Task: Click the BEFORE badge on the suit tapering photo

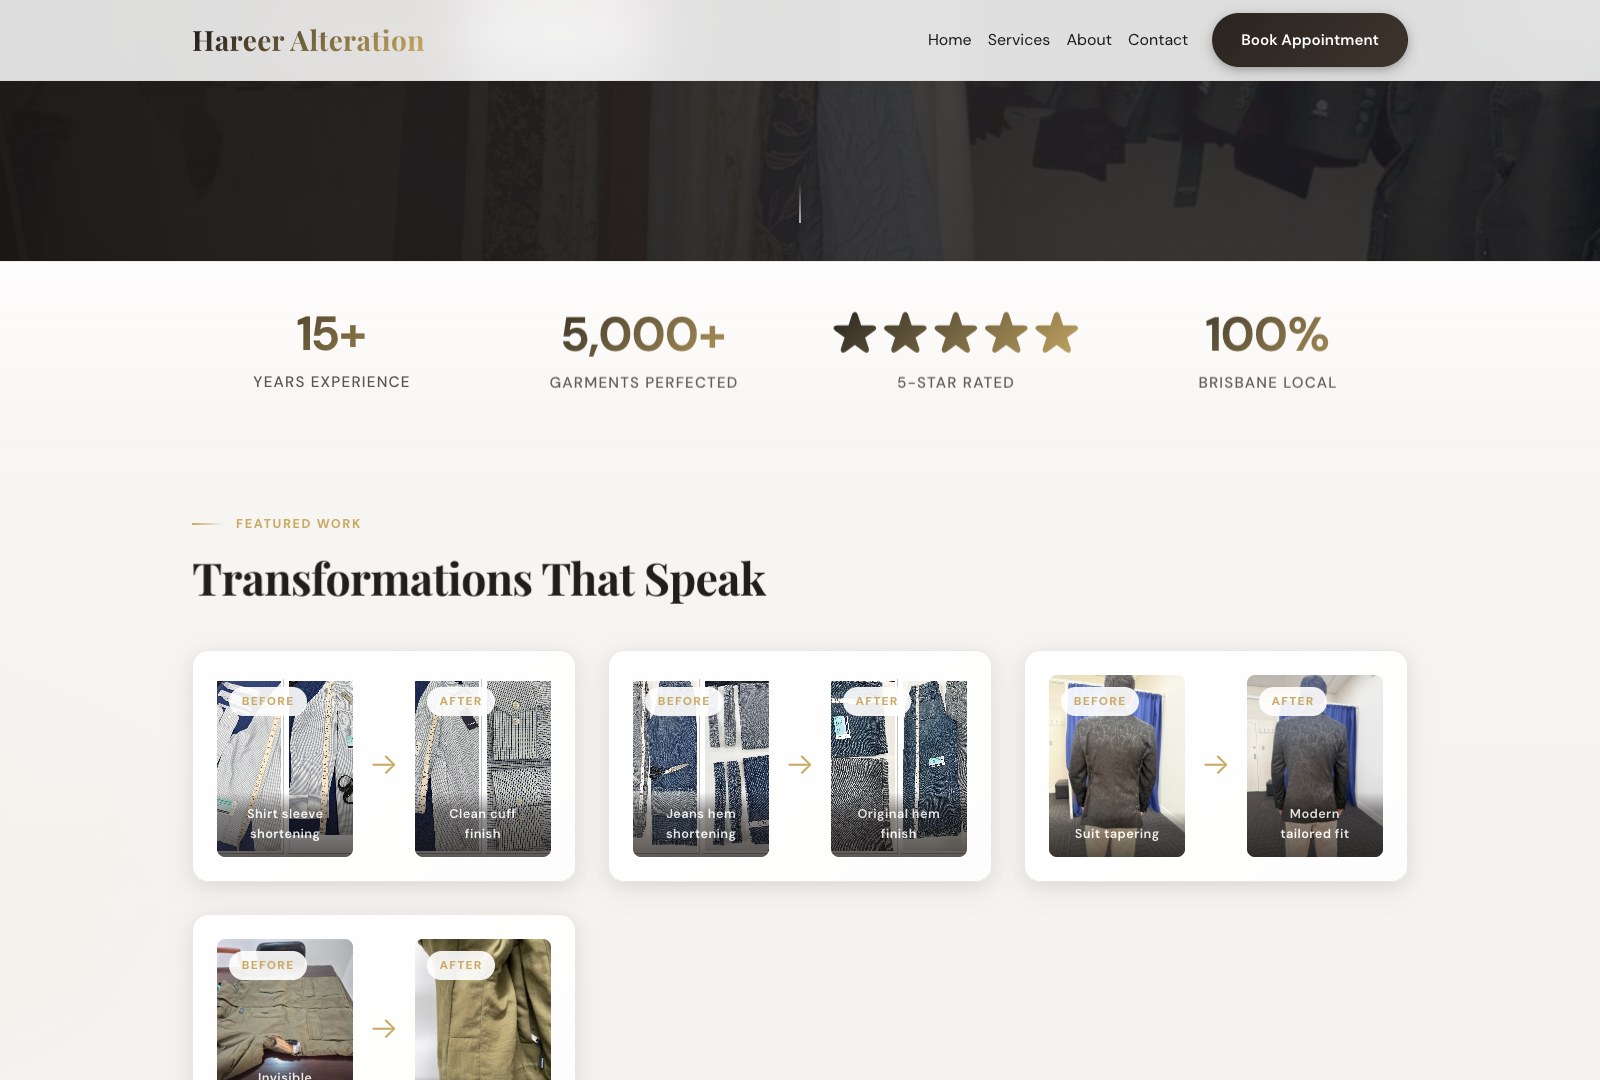Action: pos(1100,701)
